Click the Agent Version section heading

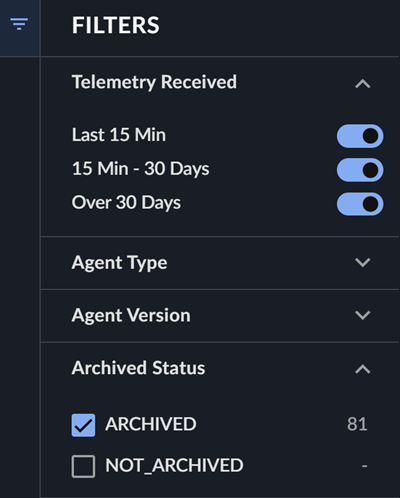coord(131,315)
